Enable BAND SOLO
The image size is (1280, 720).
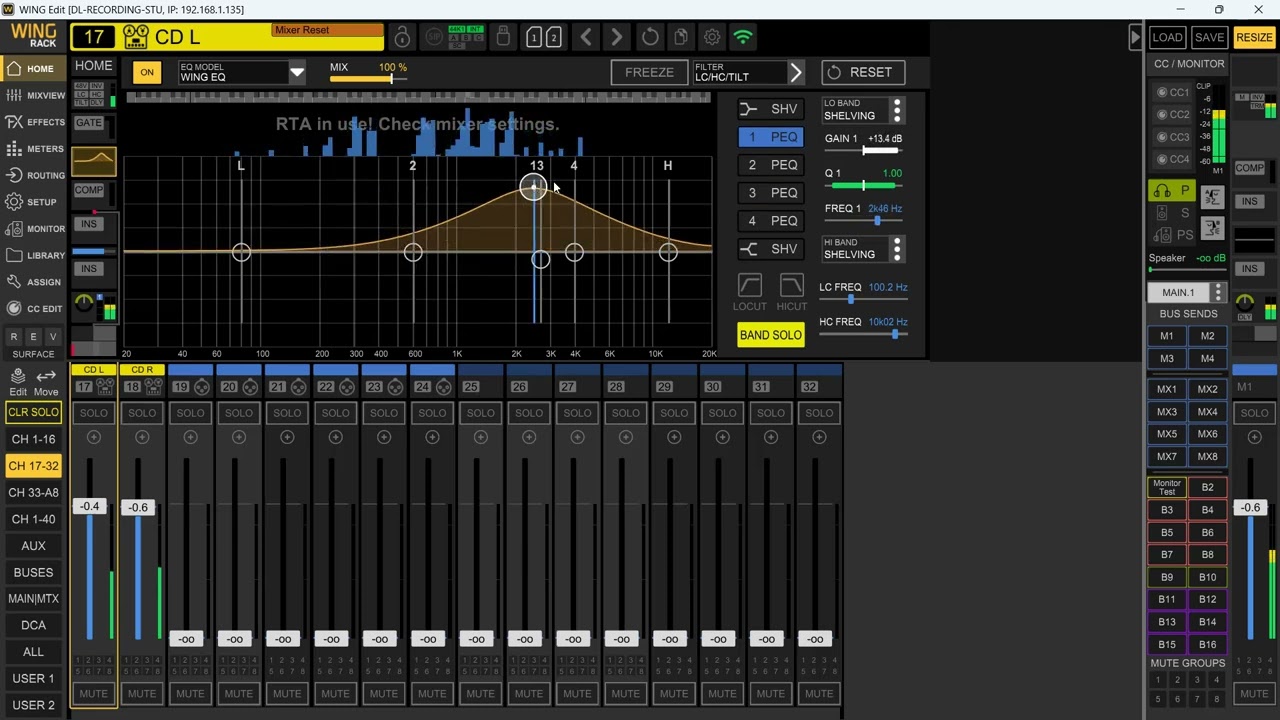coord(771,335)
